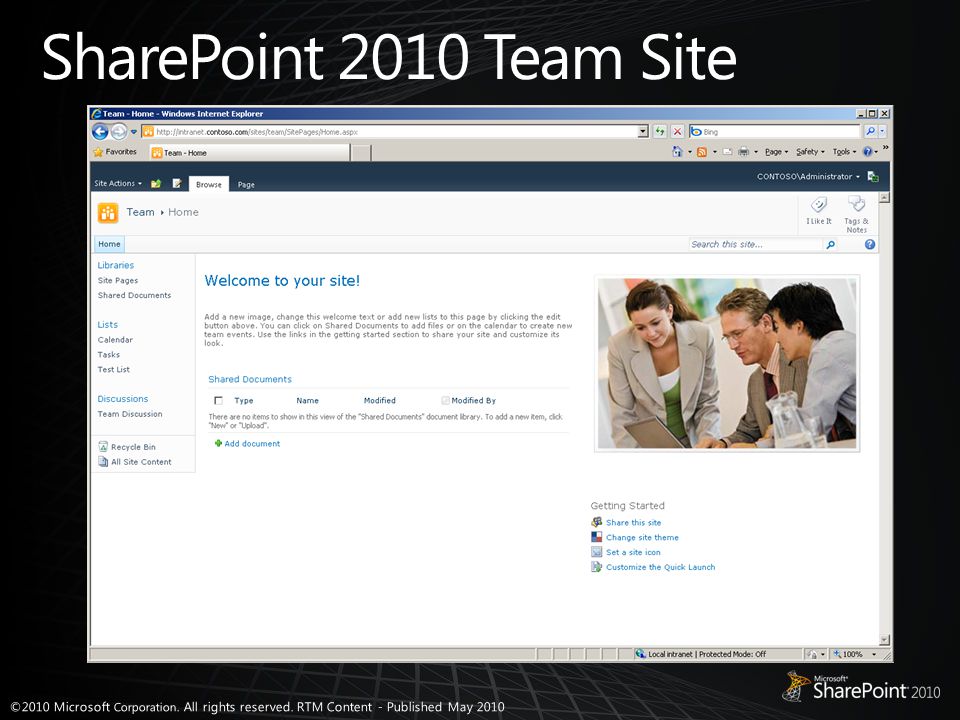Click in the Bing search box
This screenshot has height=720, width=960.
[774, 132]
